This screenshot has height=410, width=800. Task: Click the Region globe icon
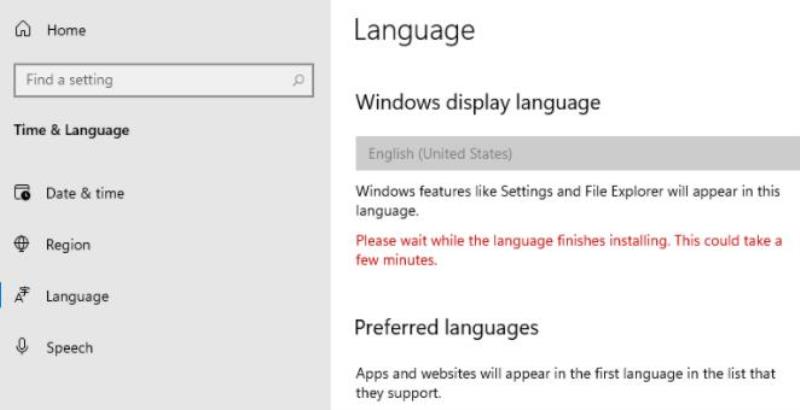pyautogui.click(x=21, y=244)
